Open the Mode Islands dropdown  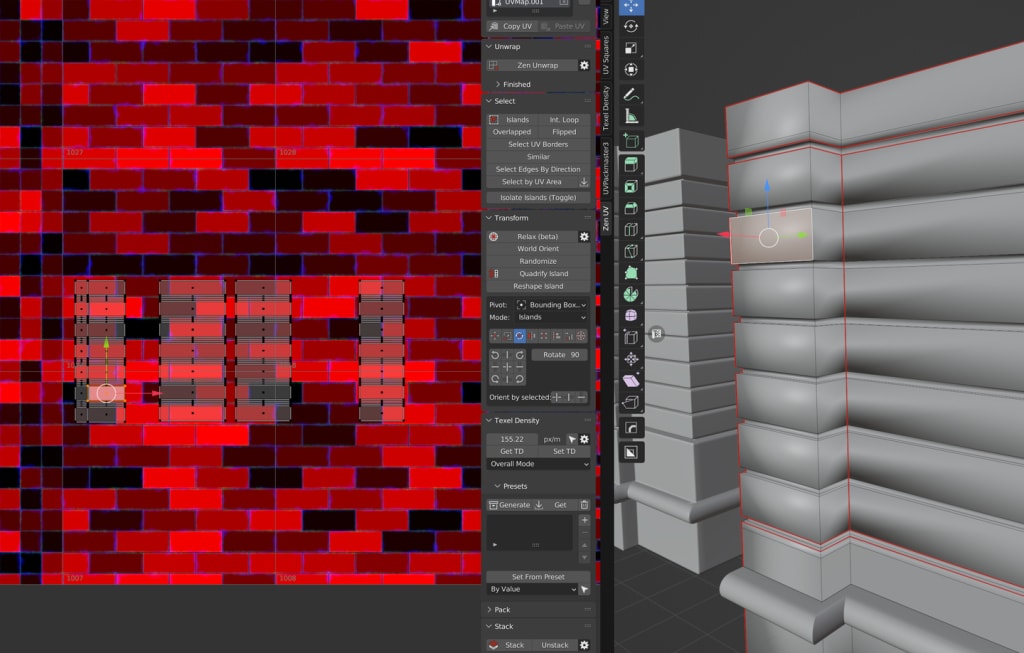(x=551, y=317)
